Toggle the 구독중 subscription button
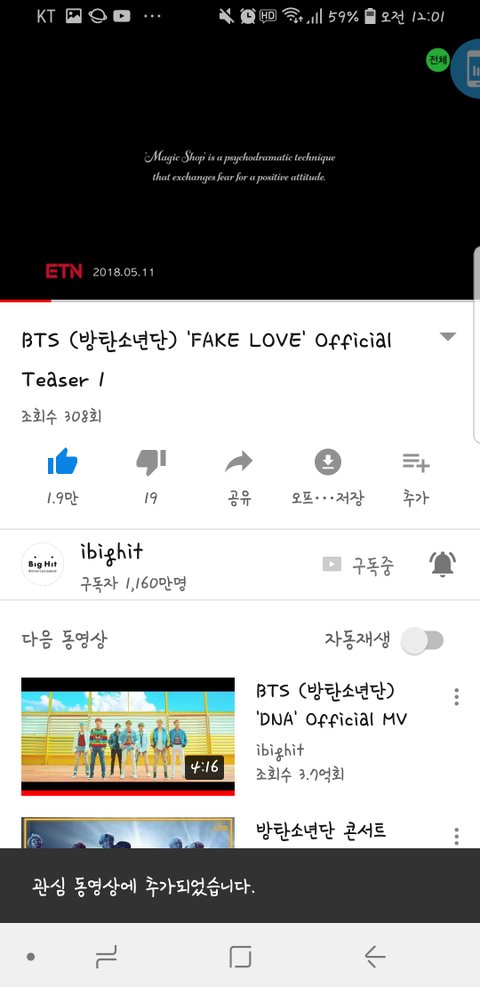Screen dimensions: 480x987 click(359, 565)
